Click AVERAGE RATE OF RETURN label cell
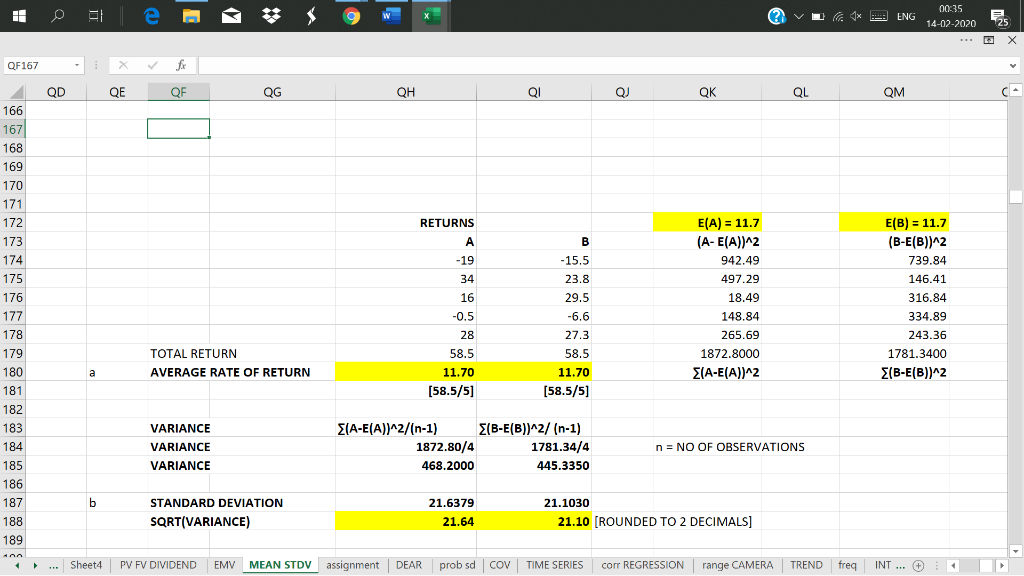 pyautogui.click(x=230, y=372)
